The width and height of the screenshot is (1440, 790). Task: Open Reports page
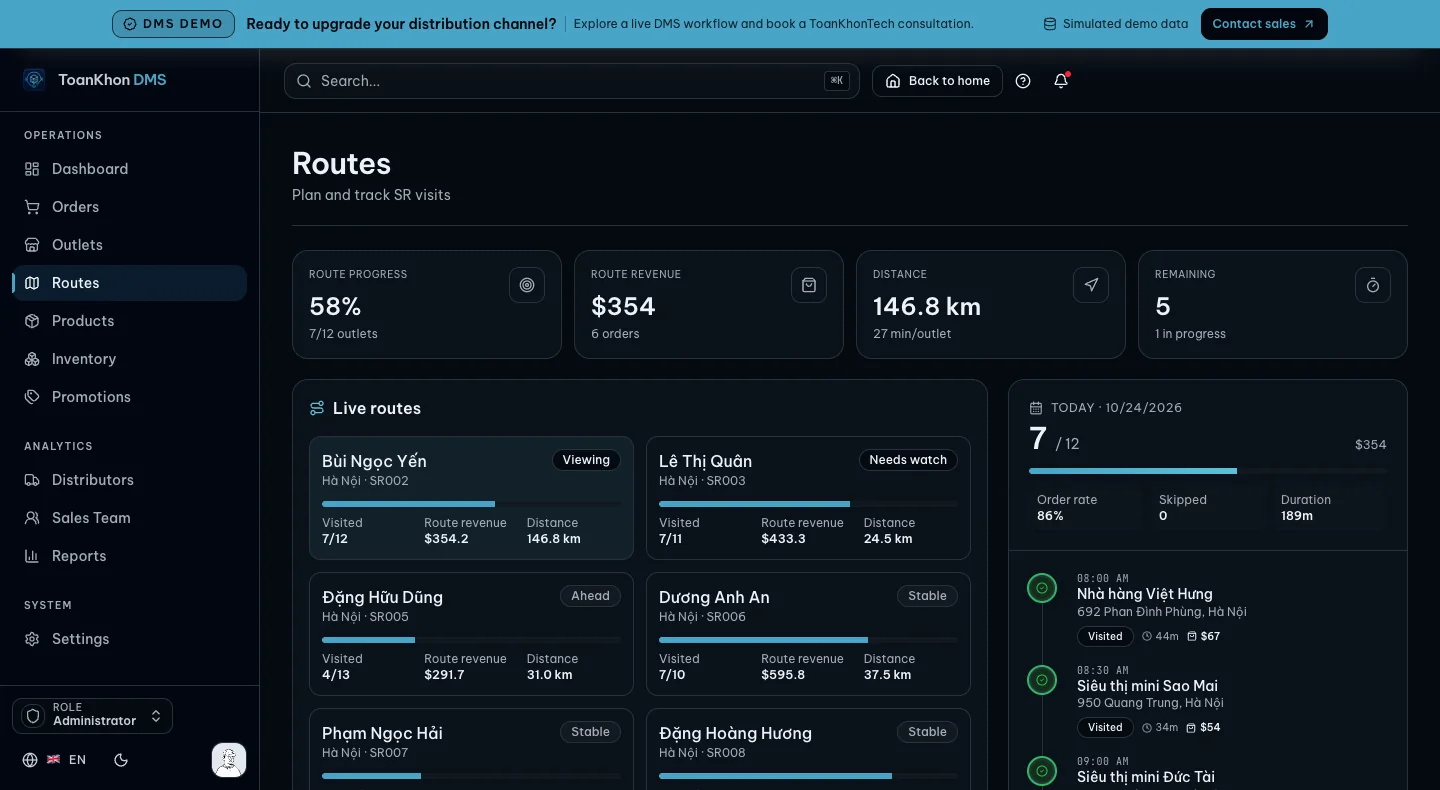[x=129, y=556]
